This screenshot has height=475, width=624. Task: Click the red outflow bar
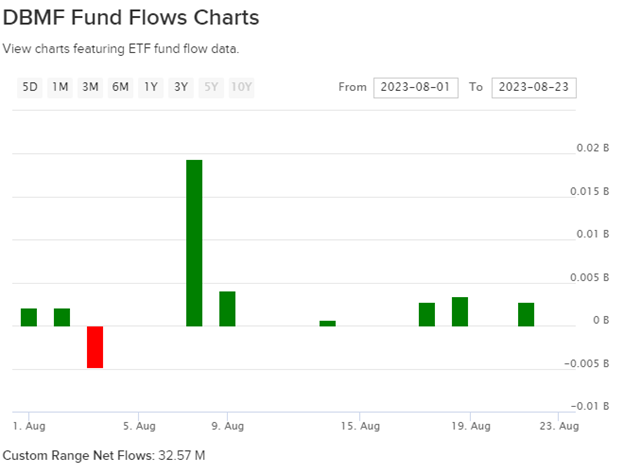click(x=95, y=347)
